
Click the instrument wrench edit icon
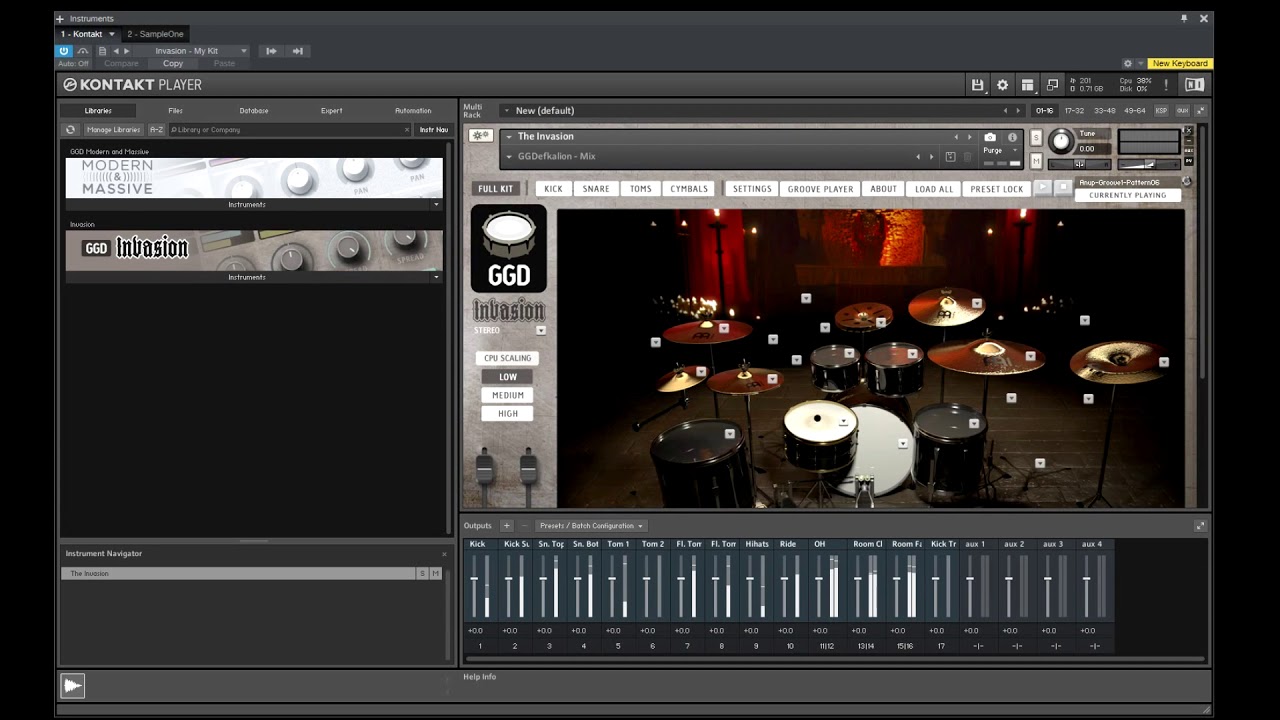coord(481,136)
